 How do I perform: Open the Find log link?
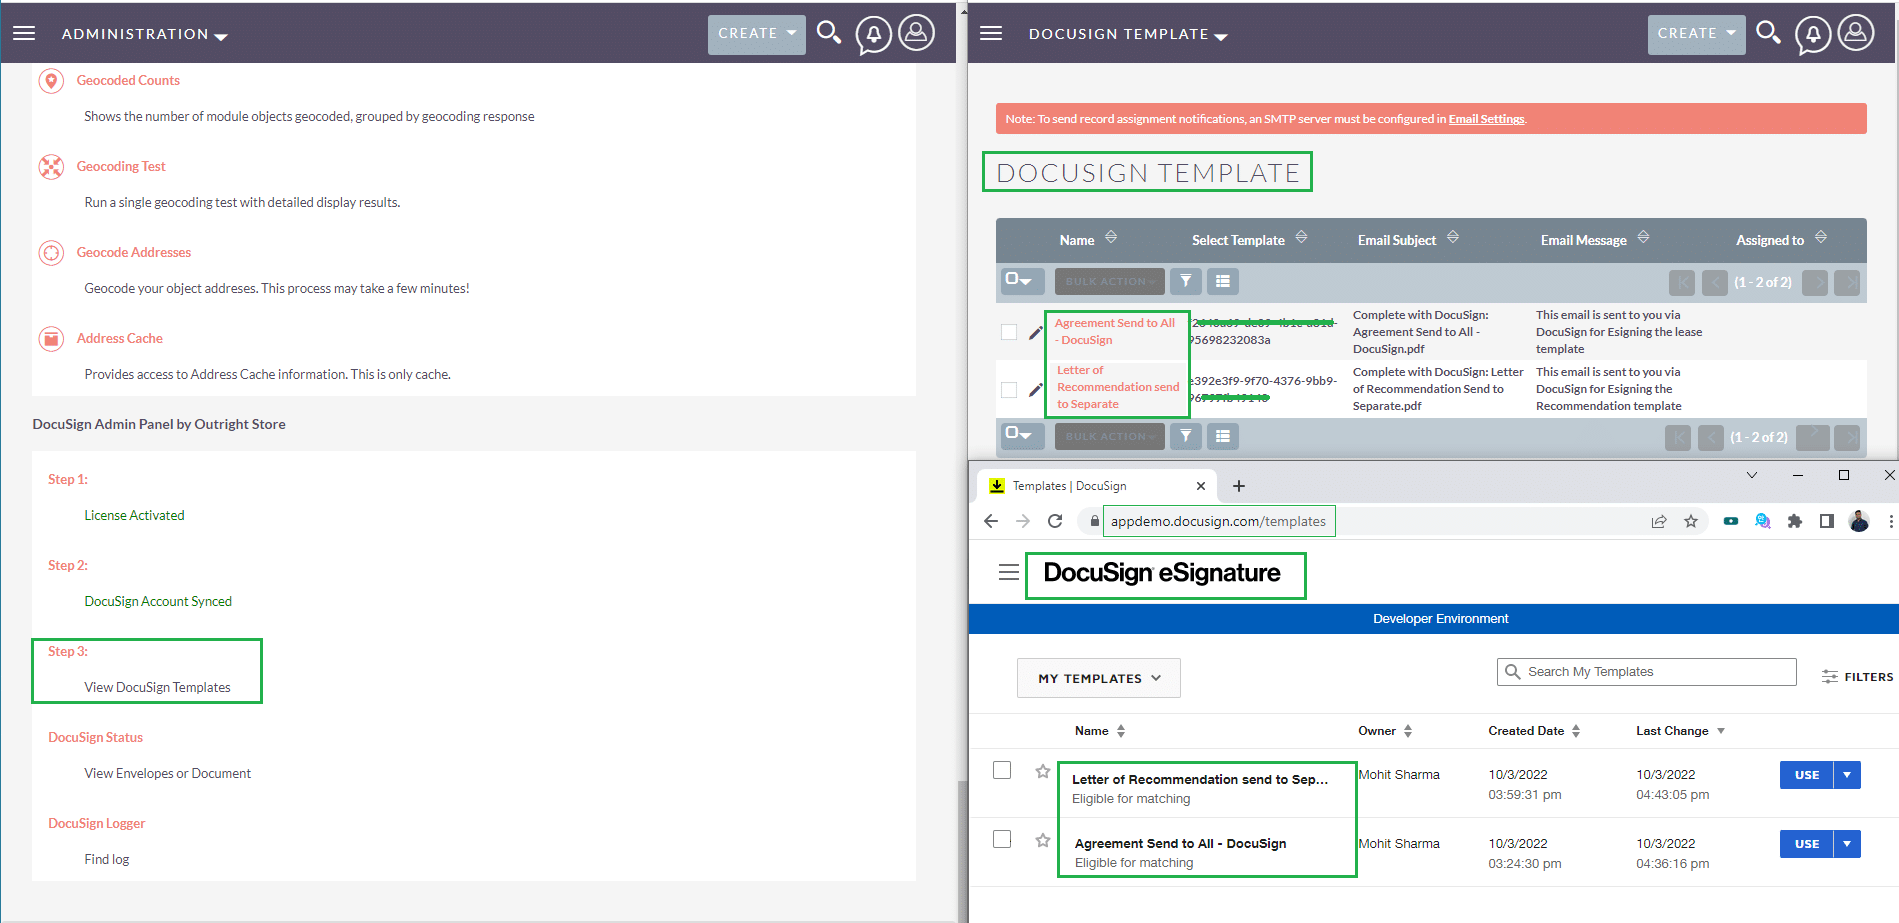(x=107, y=859)
